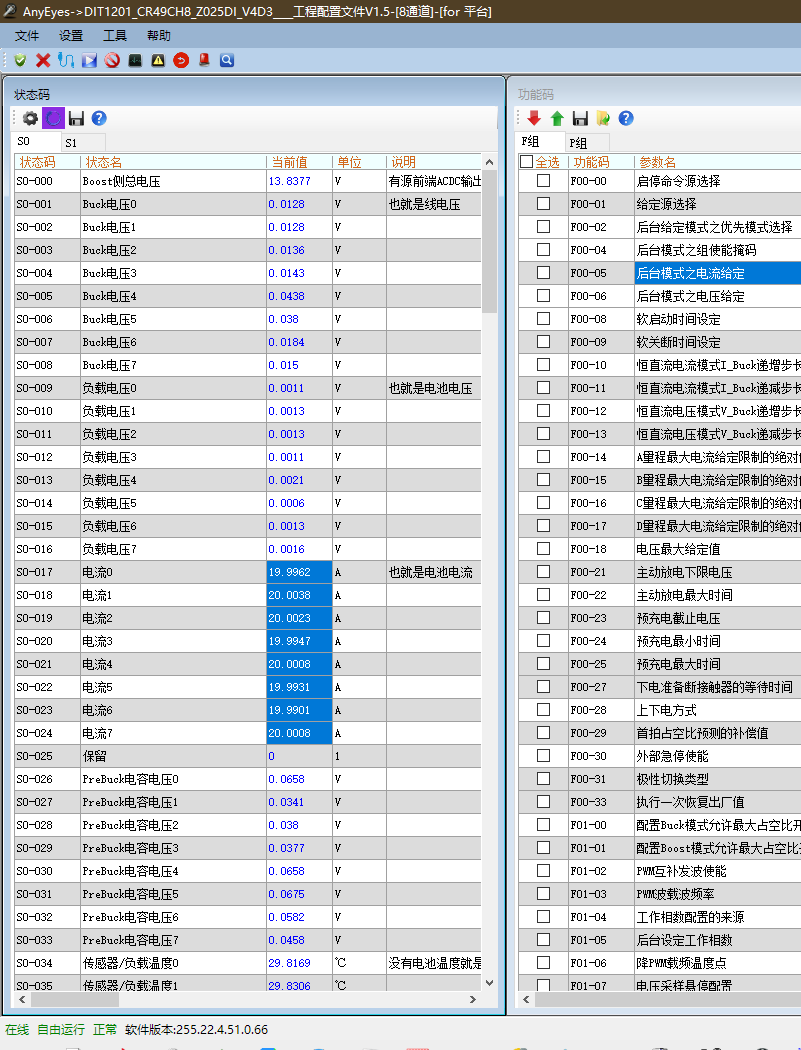The height and width of the screenshot is (1050, 801).
Task: Open the 设置 menu
Action: point(71,35)
